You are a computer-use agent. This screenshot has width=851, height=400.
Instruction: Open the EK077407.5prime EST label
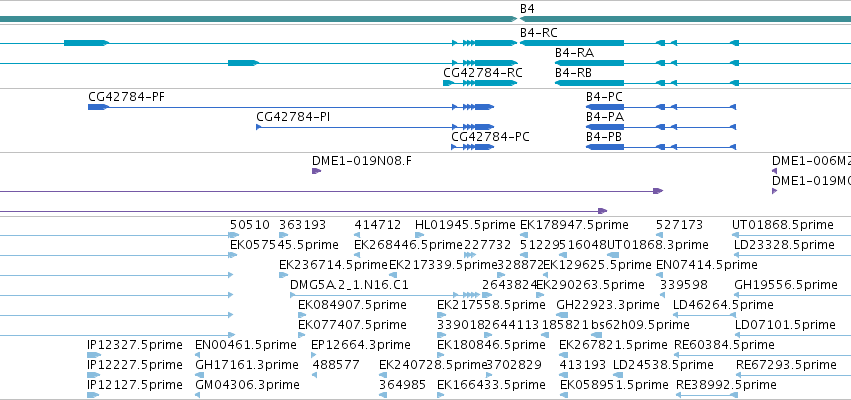coord(352,325)
